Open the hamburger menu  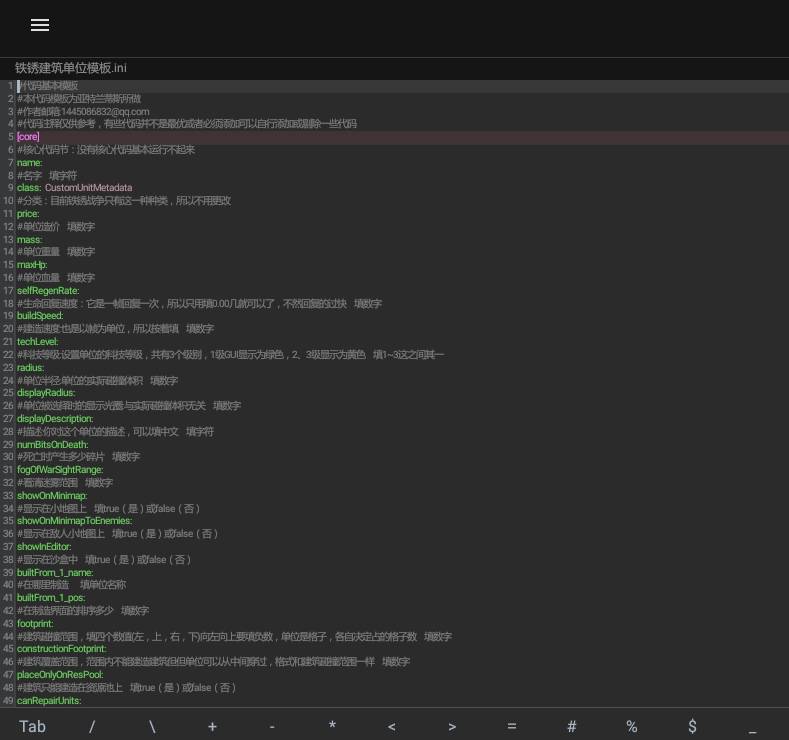[40, 25]
